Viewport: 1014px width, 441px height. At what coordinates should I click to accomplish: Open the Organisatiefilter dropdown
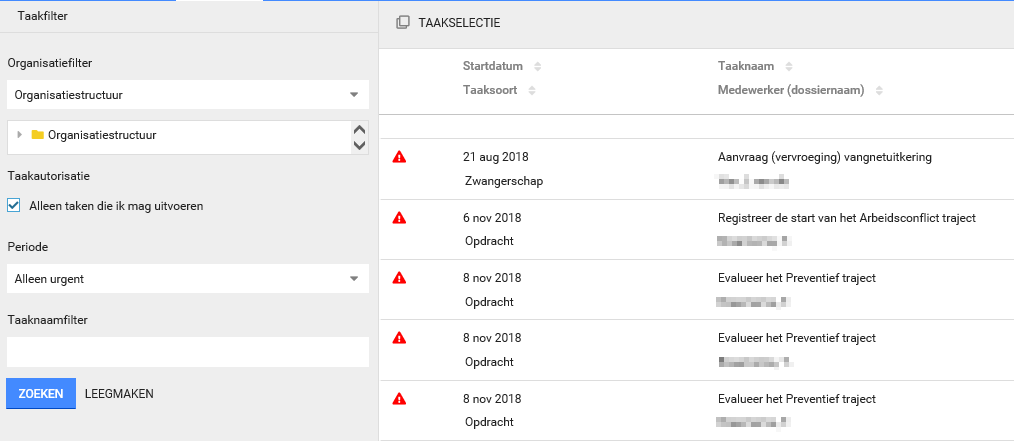(353, 95)
